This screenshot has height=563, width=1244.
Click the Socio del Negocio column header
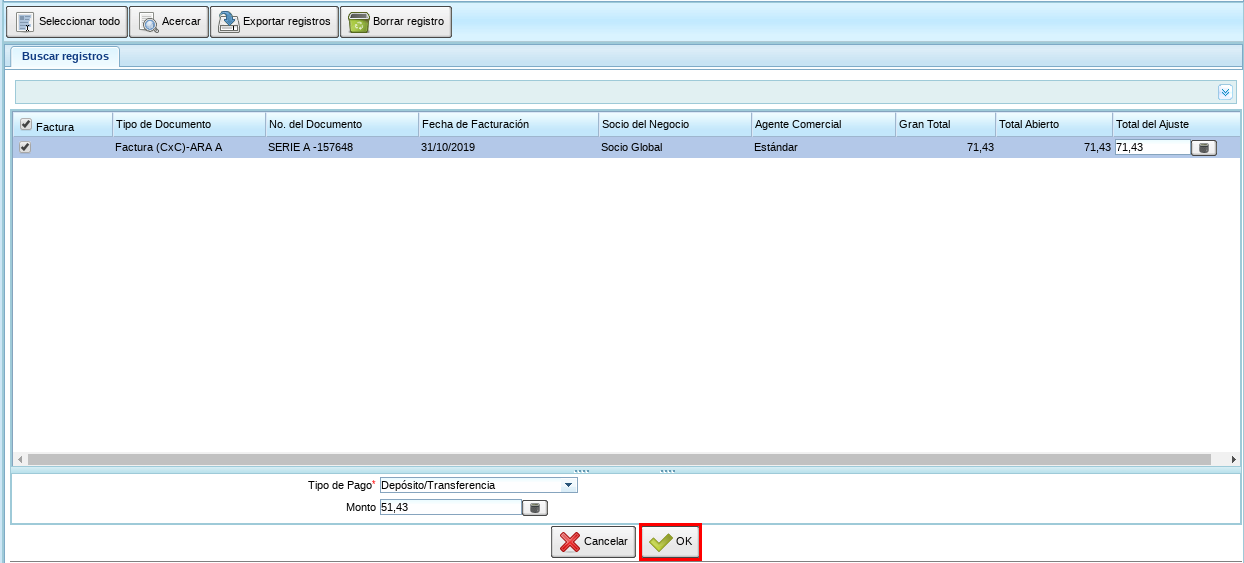[674, 124]
